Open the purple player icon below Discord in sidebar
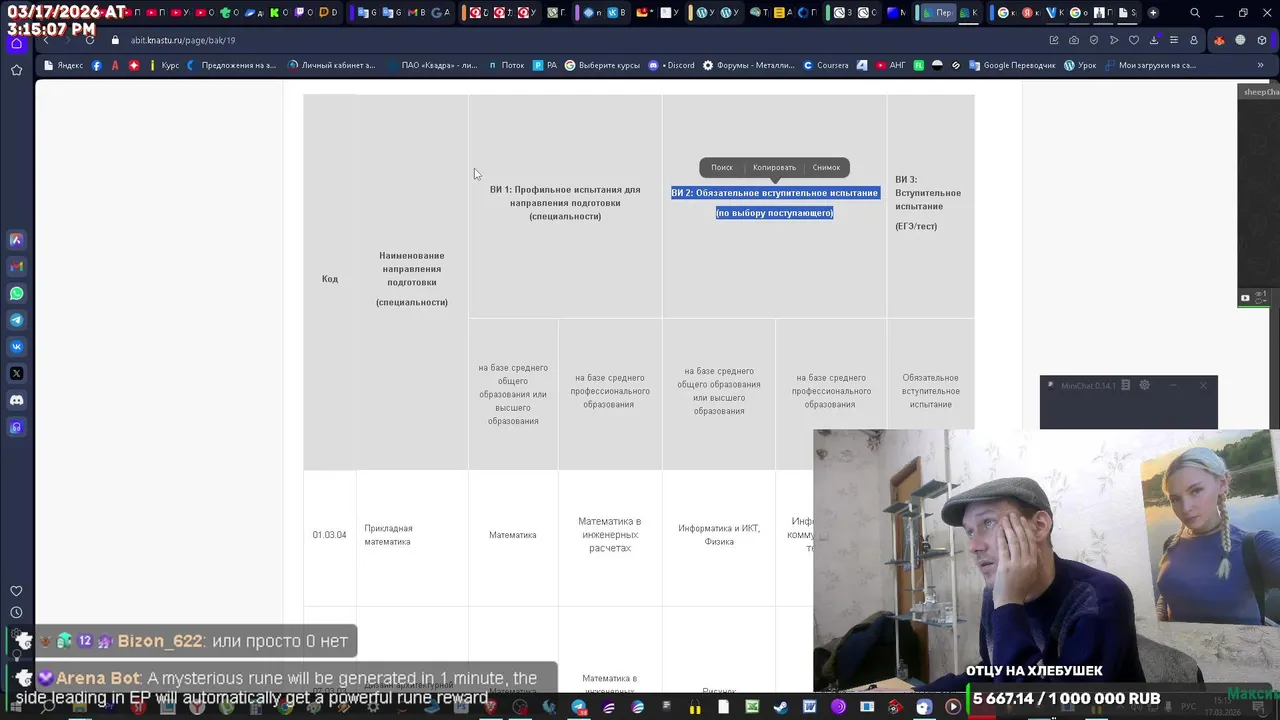 pyautogui.click(x=16, y=427)
